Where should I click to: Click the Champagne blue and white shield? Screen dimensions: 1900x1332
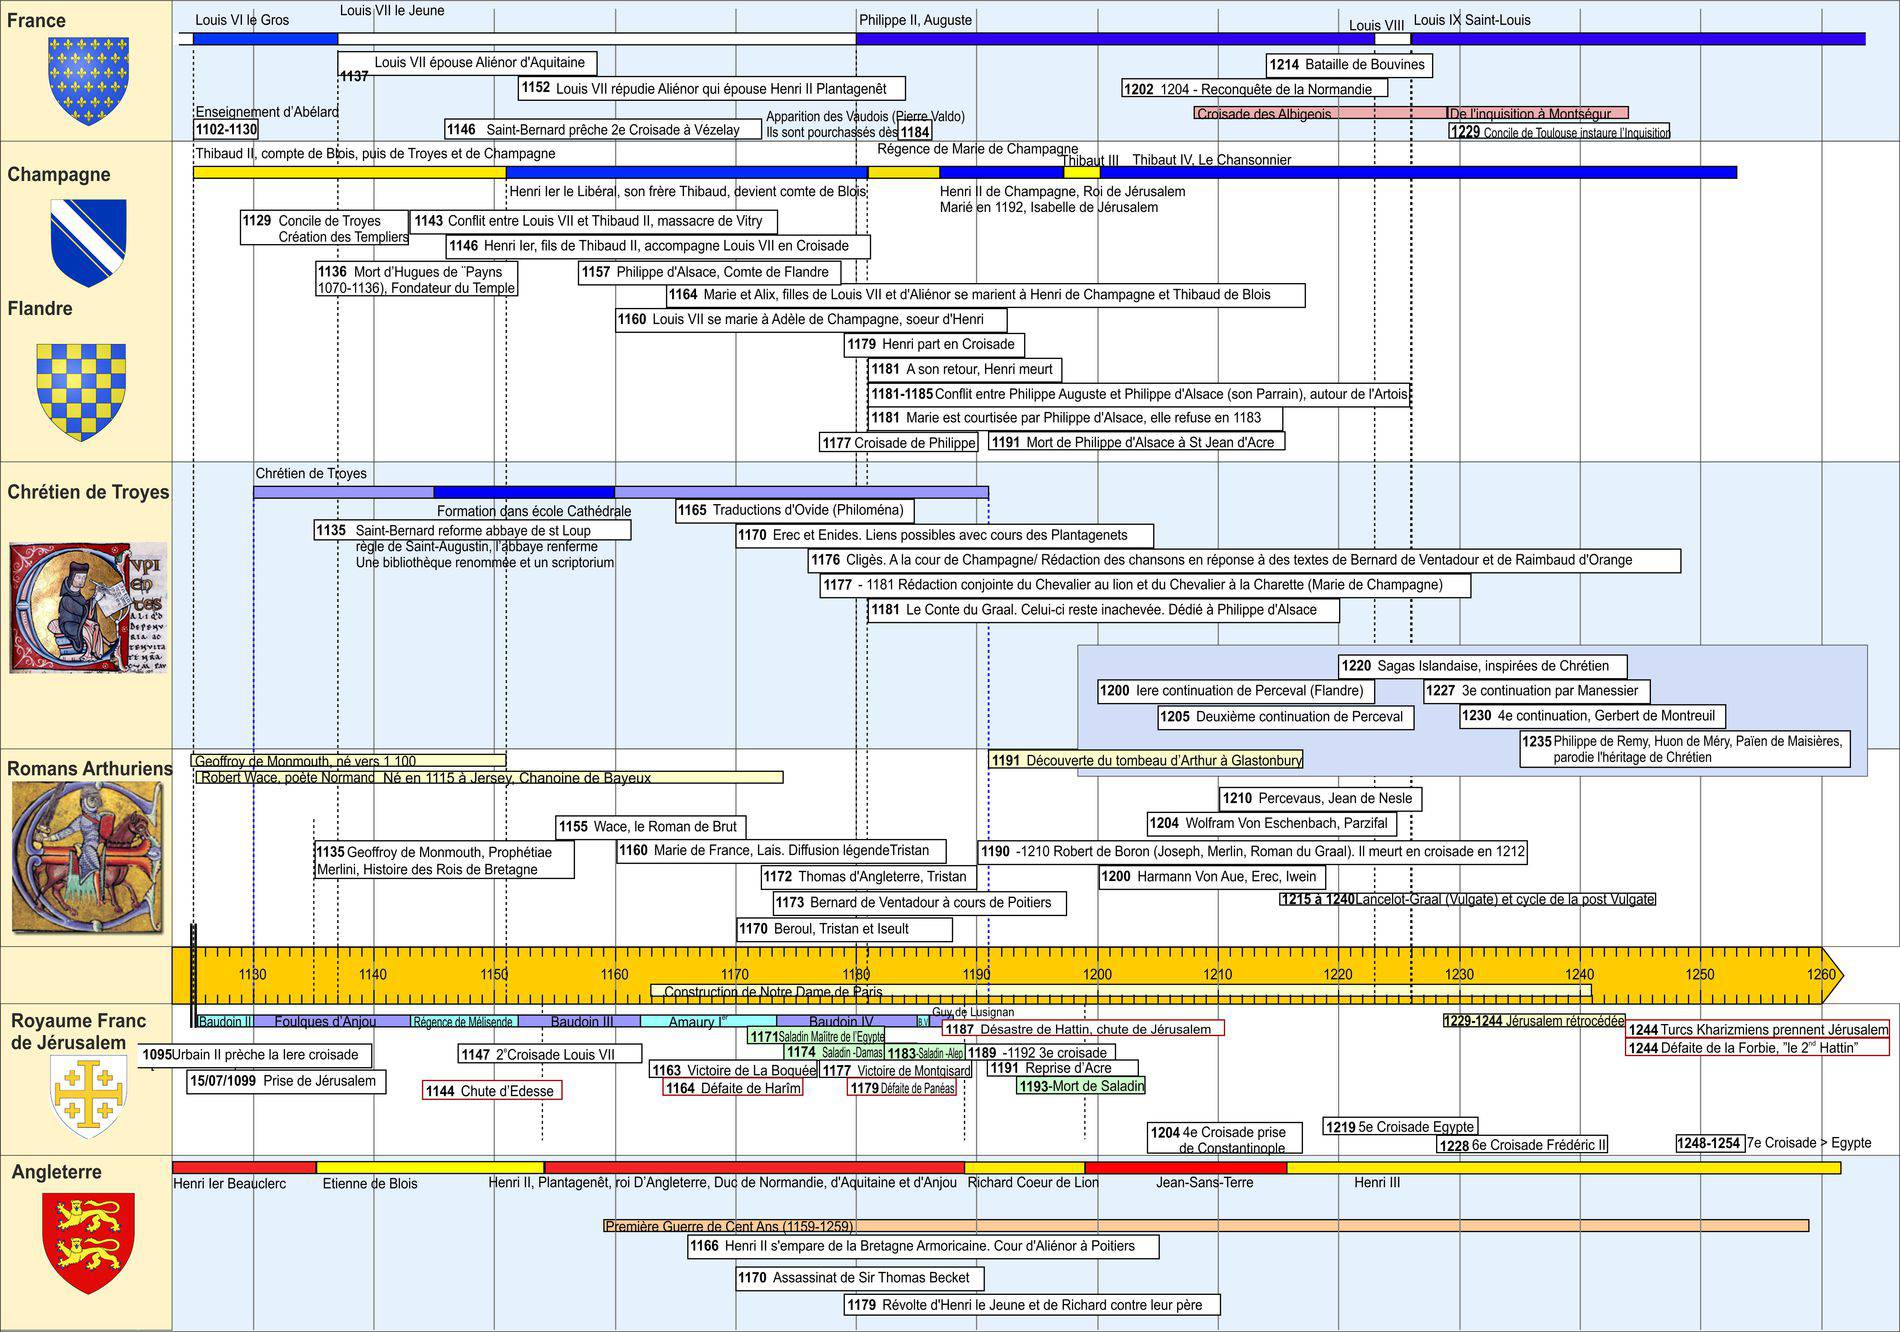[x=89, y=243]
